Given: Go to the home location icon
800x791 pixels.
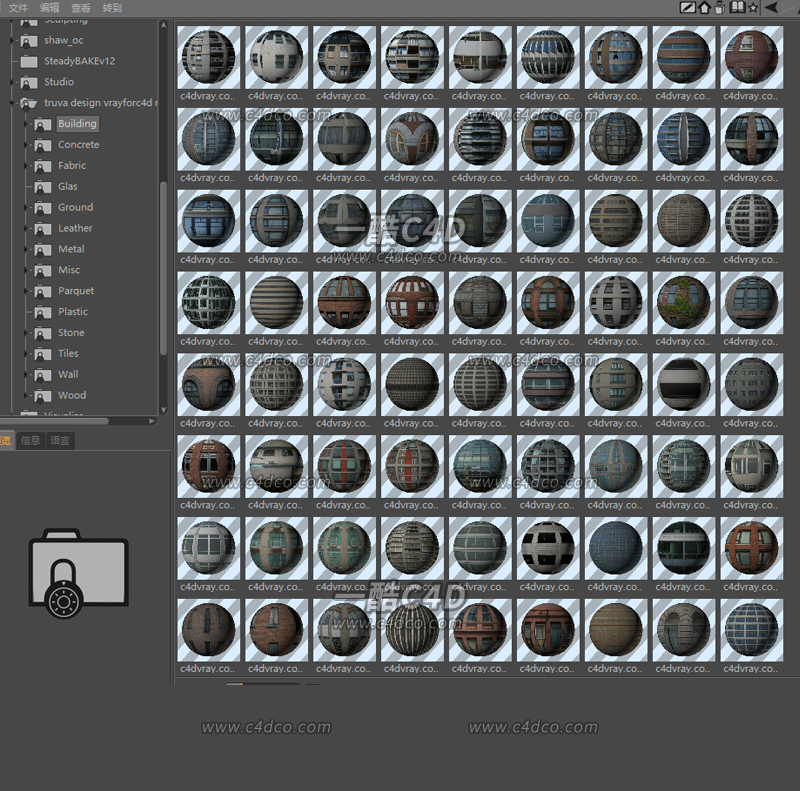Looking at the screenshot, I should click(x=704, y=8).
